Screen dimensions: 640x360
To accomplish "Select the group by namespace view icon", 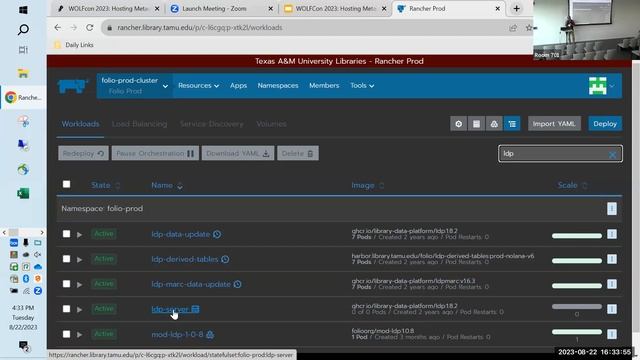I will point(512,124).
